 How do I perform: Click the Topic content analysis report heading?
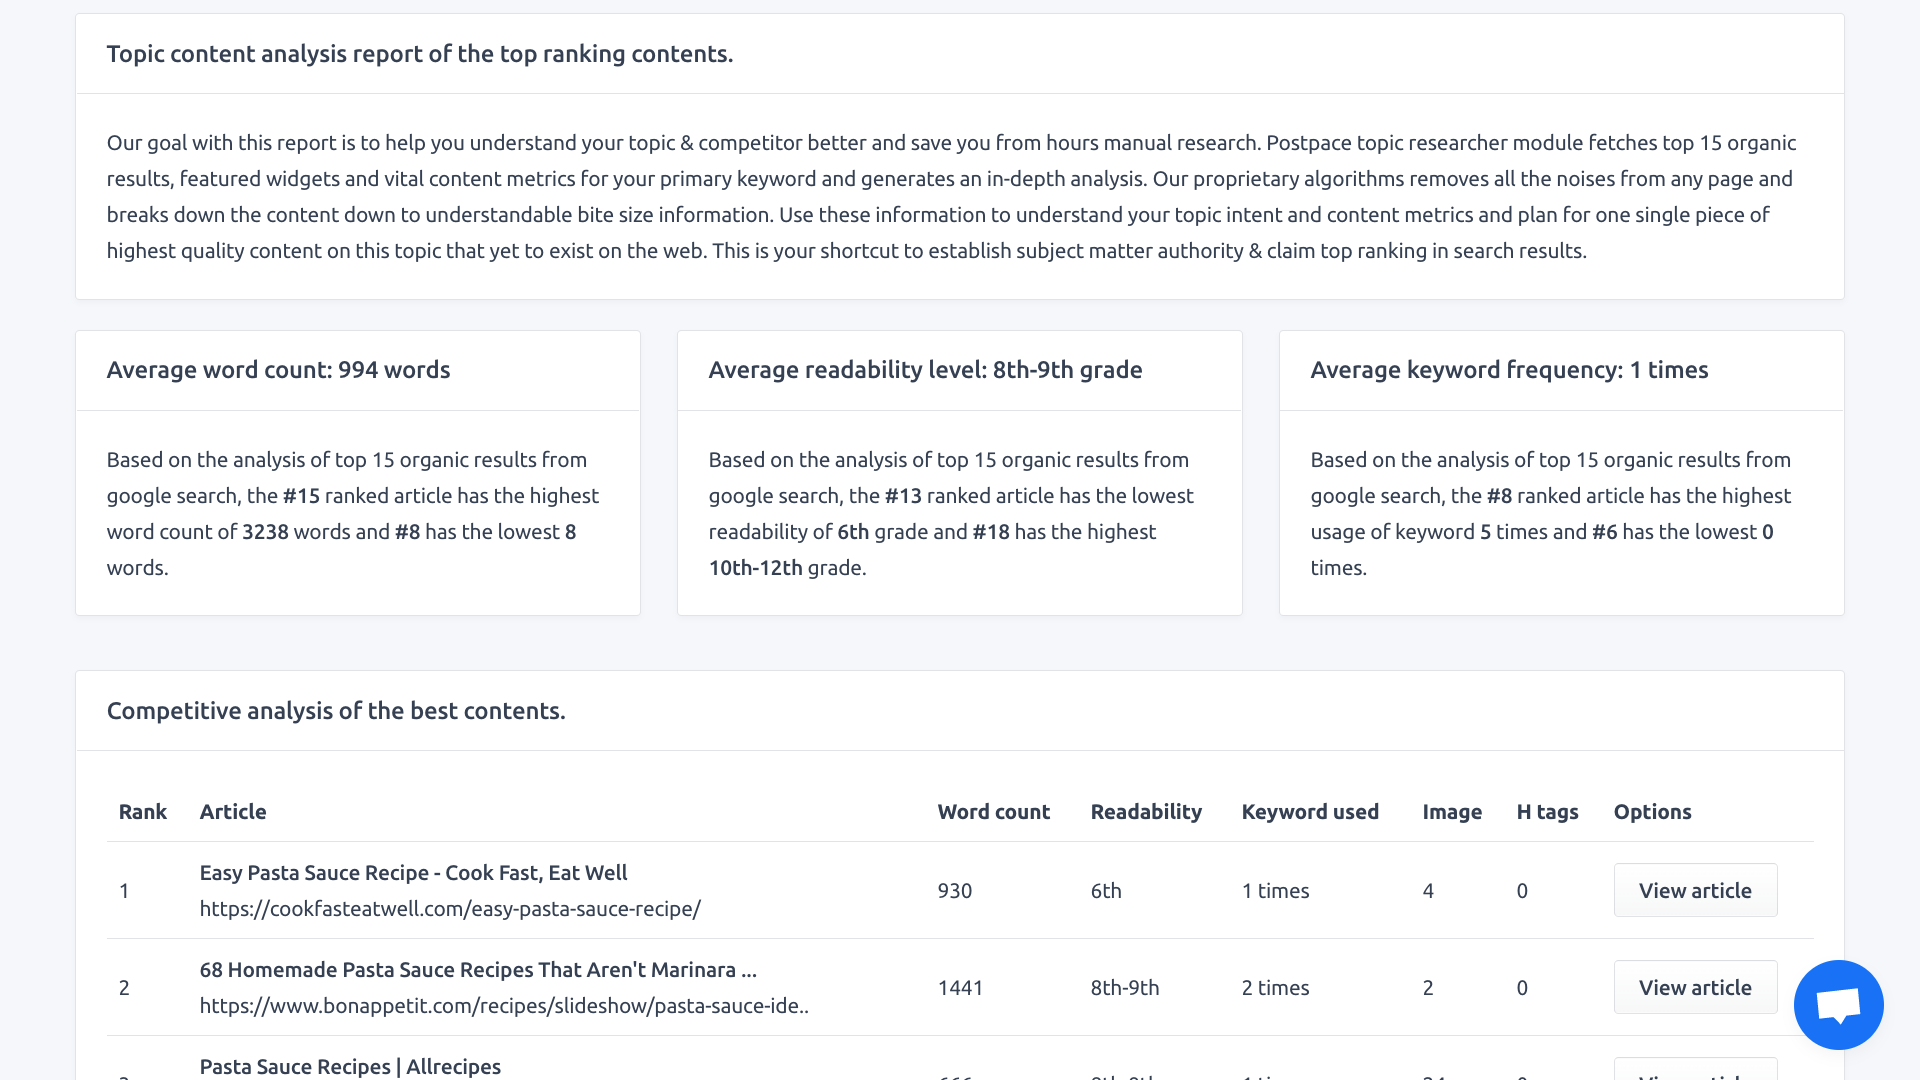[x=420, y=54]
